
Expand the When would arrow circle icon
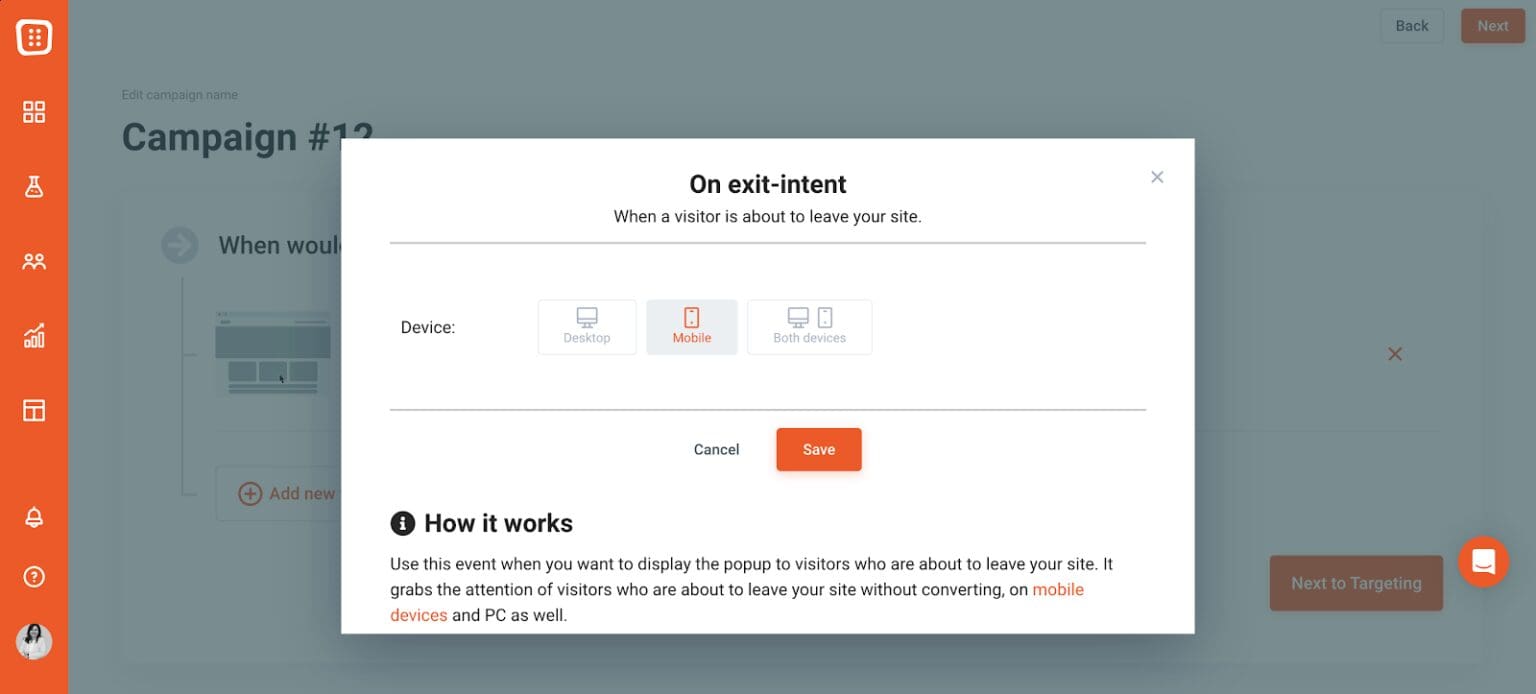point(179,244)
